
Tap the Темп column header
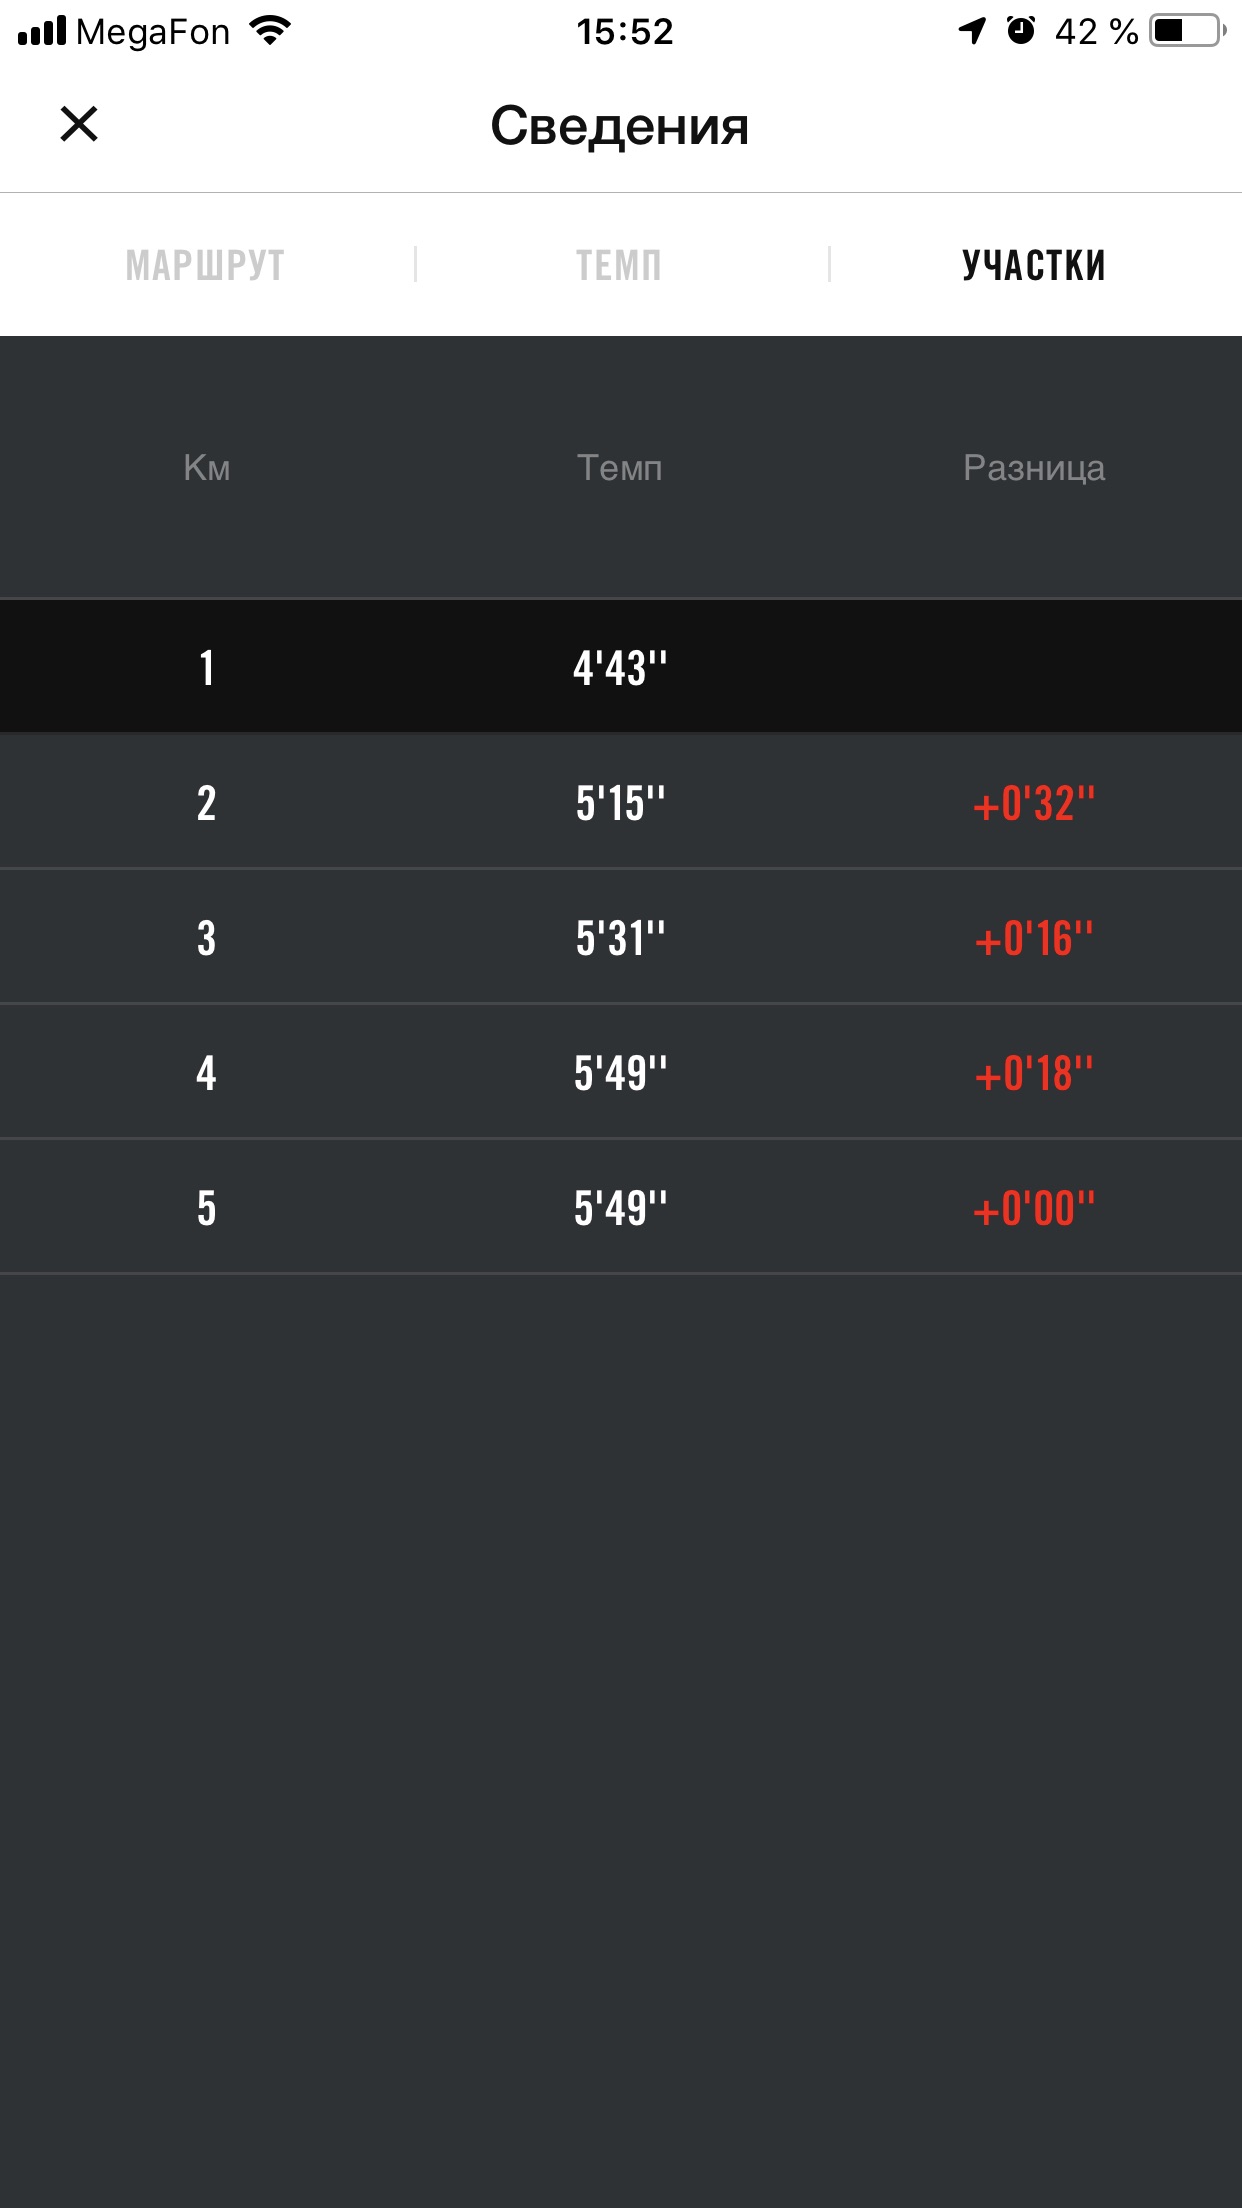(619, 468)
